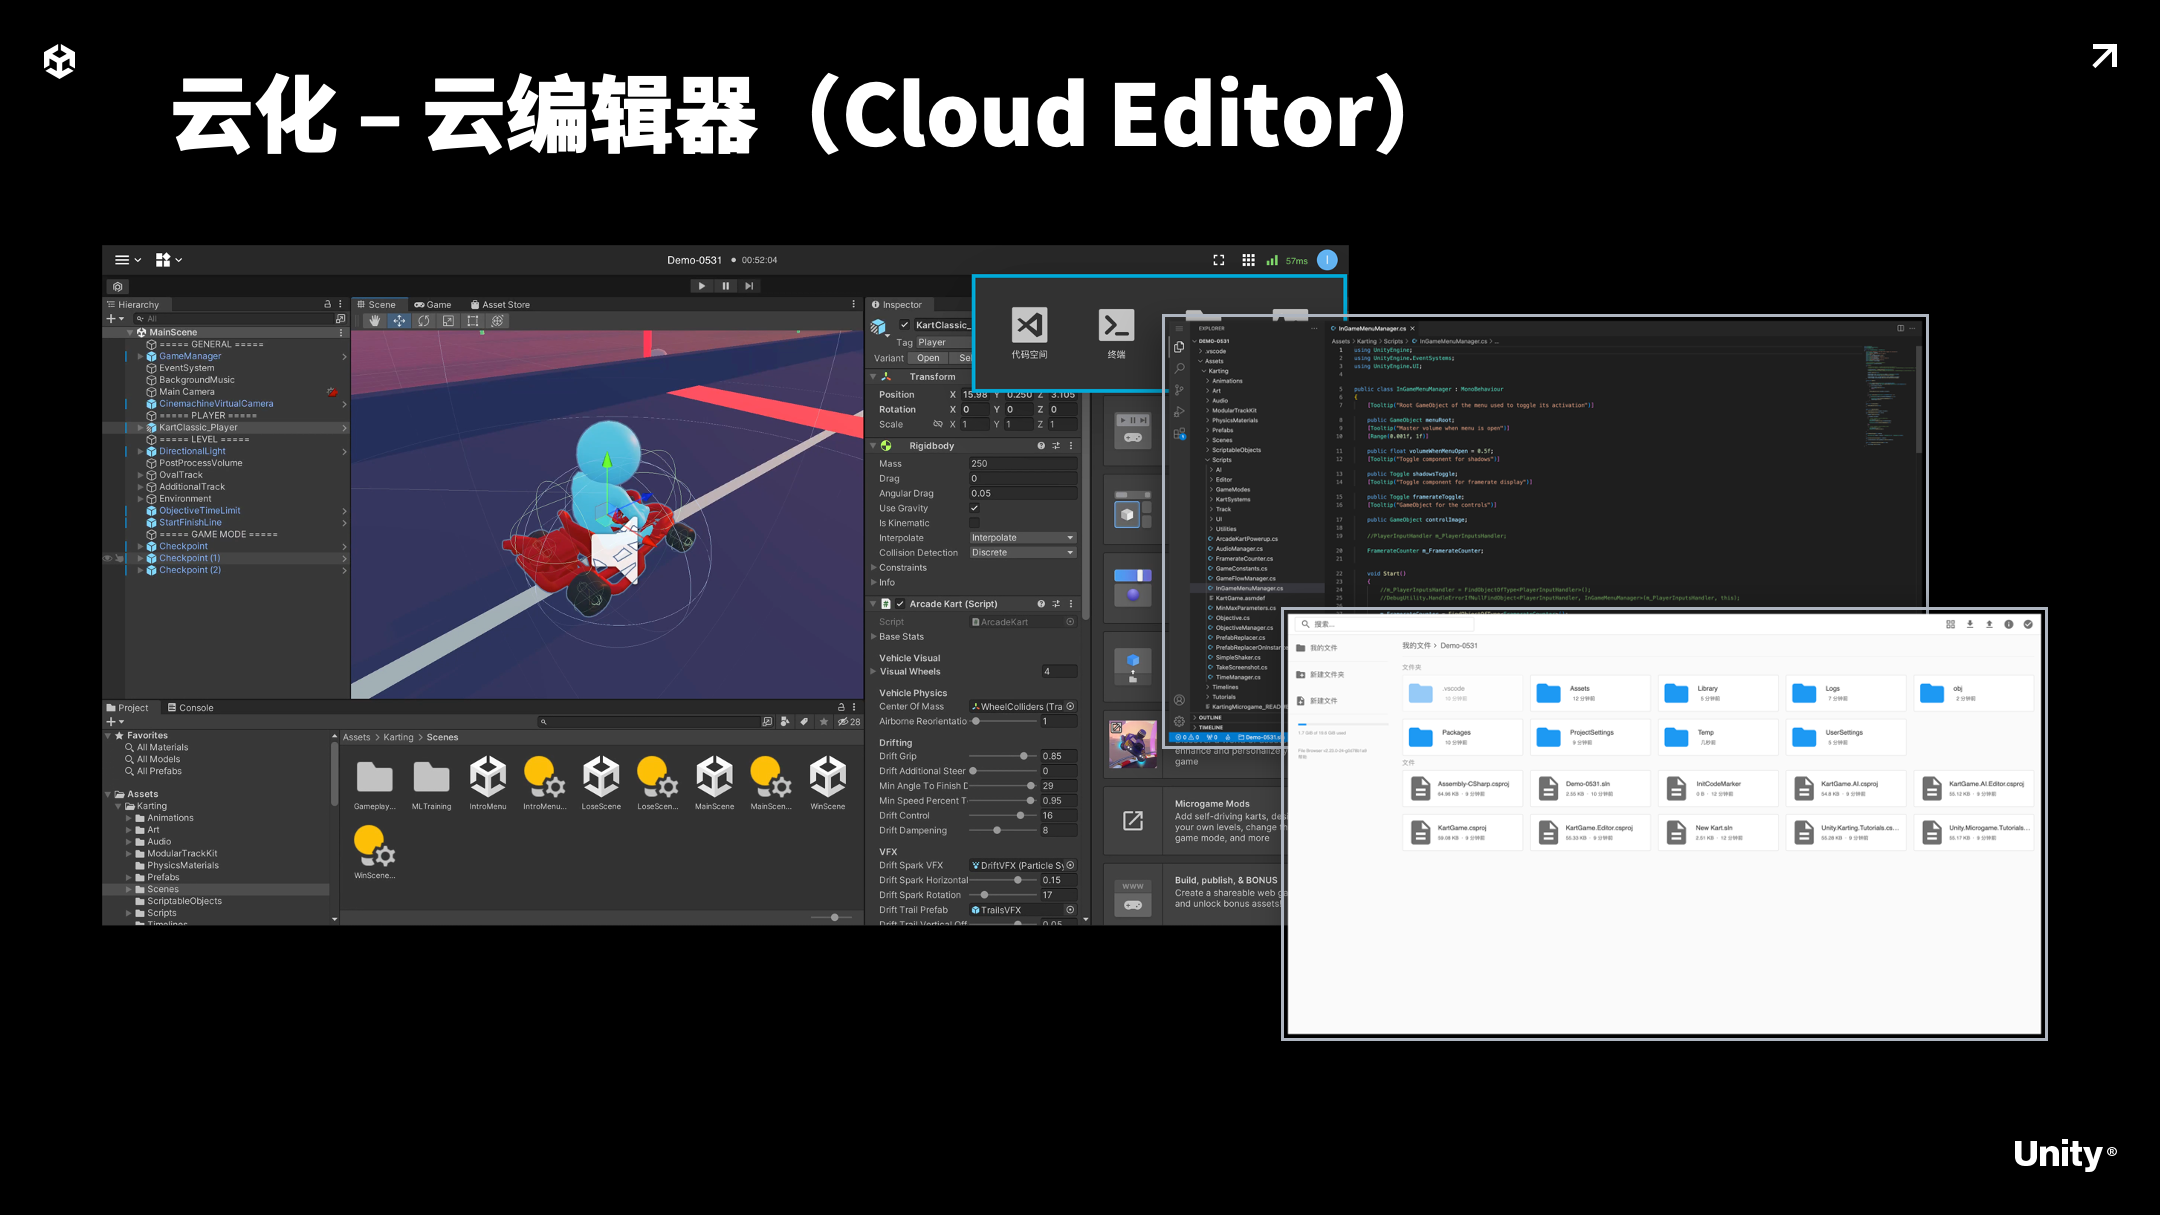Click the prefab Open button in Inspector

pyautogui.click(x=928, y=358)
